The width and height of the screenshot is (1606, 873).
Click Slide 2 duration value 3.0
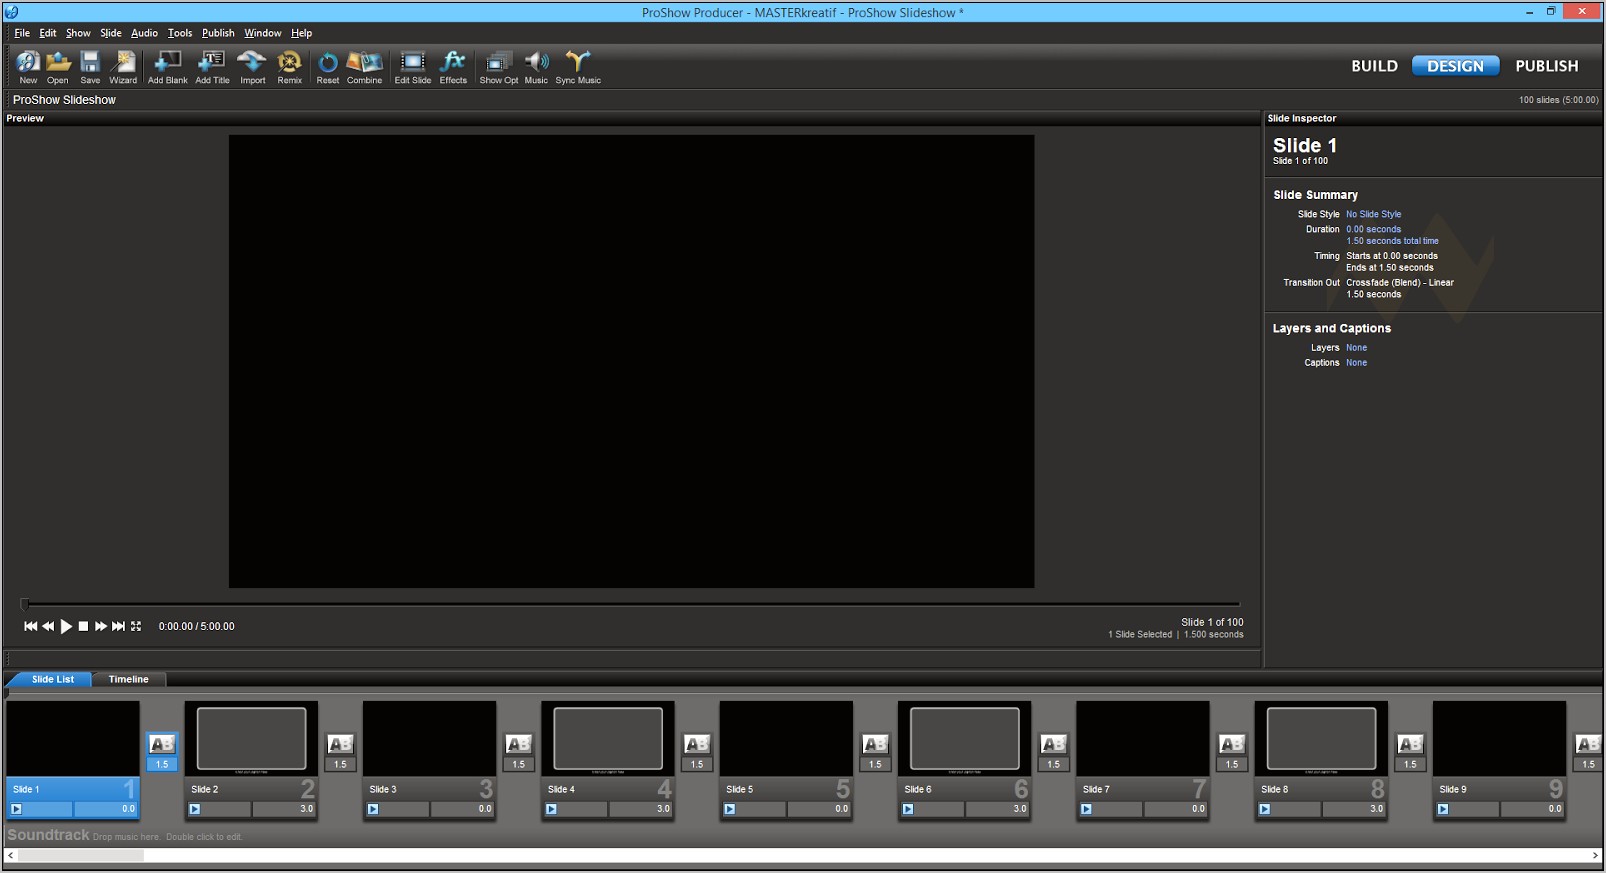(306, 809)
